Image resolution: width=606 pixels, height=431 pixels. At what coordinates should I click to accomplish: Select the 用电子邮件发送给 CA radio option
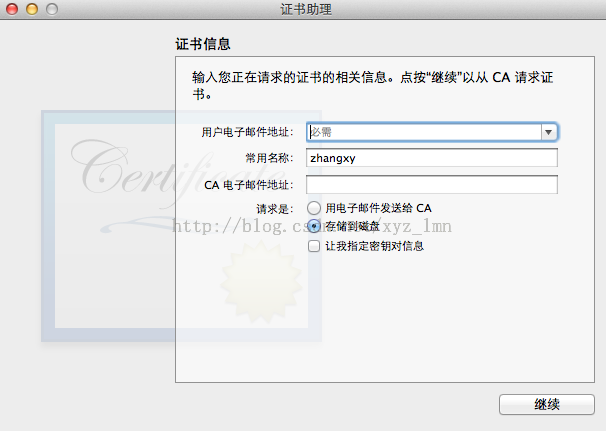pyautogui.click(x=314, y=208)
